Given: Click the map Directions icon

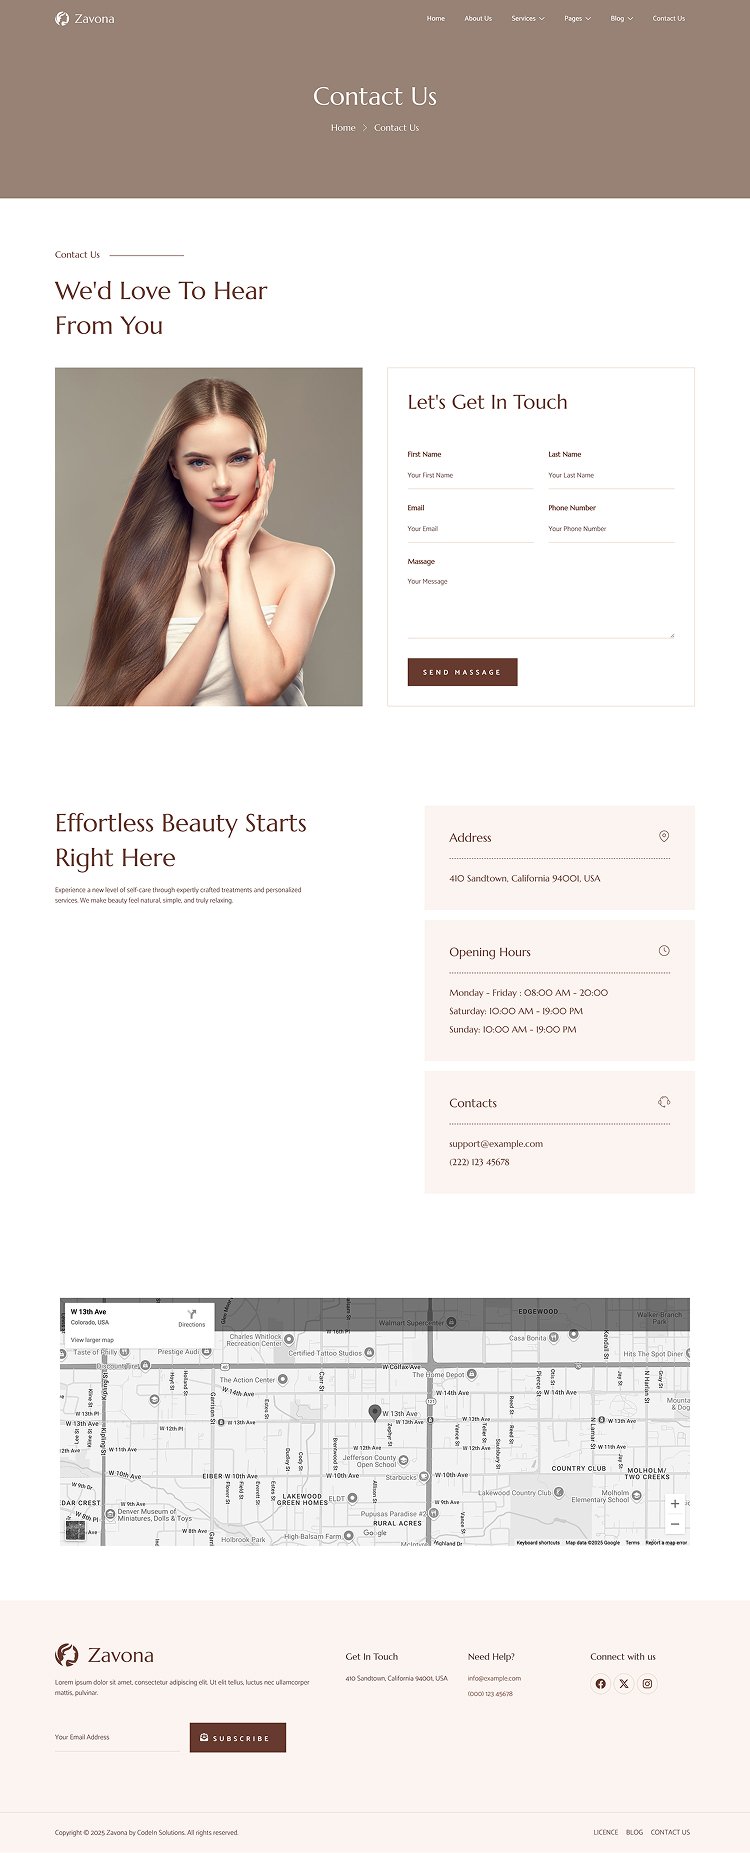Looking at the screenshot, I should point(192,1314).
